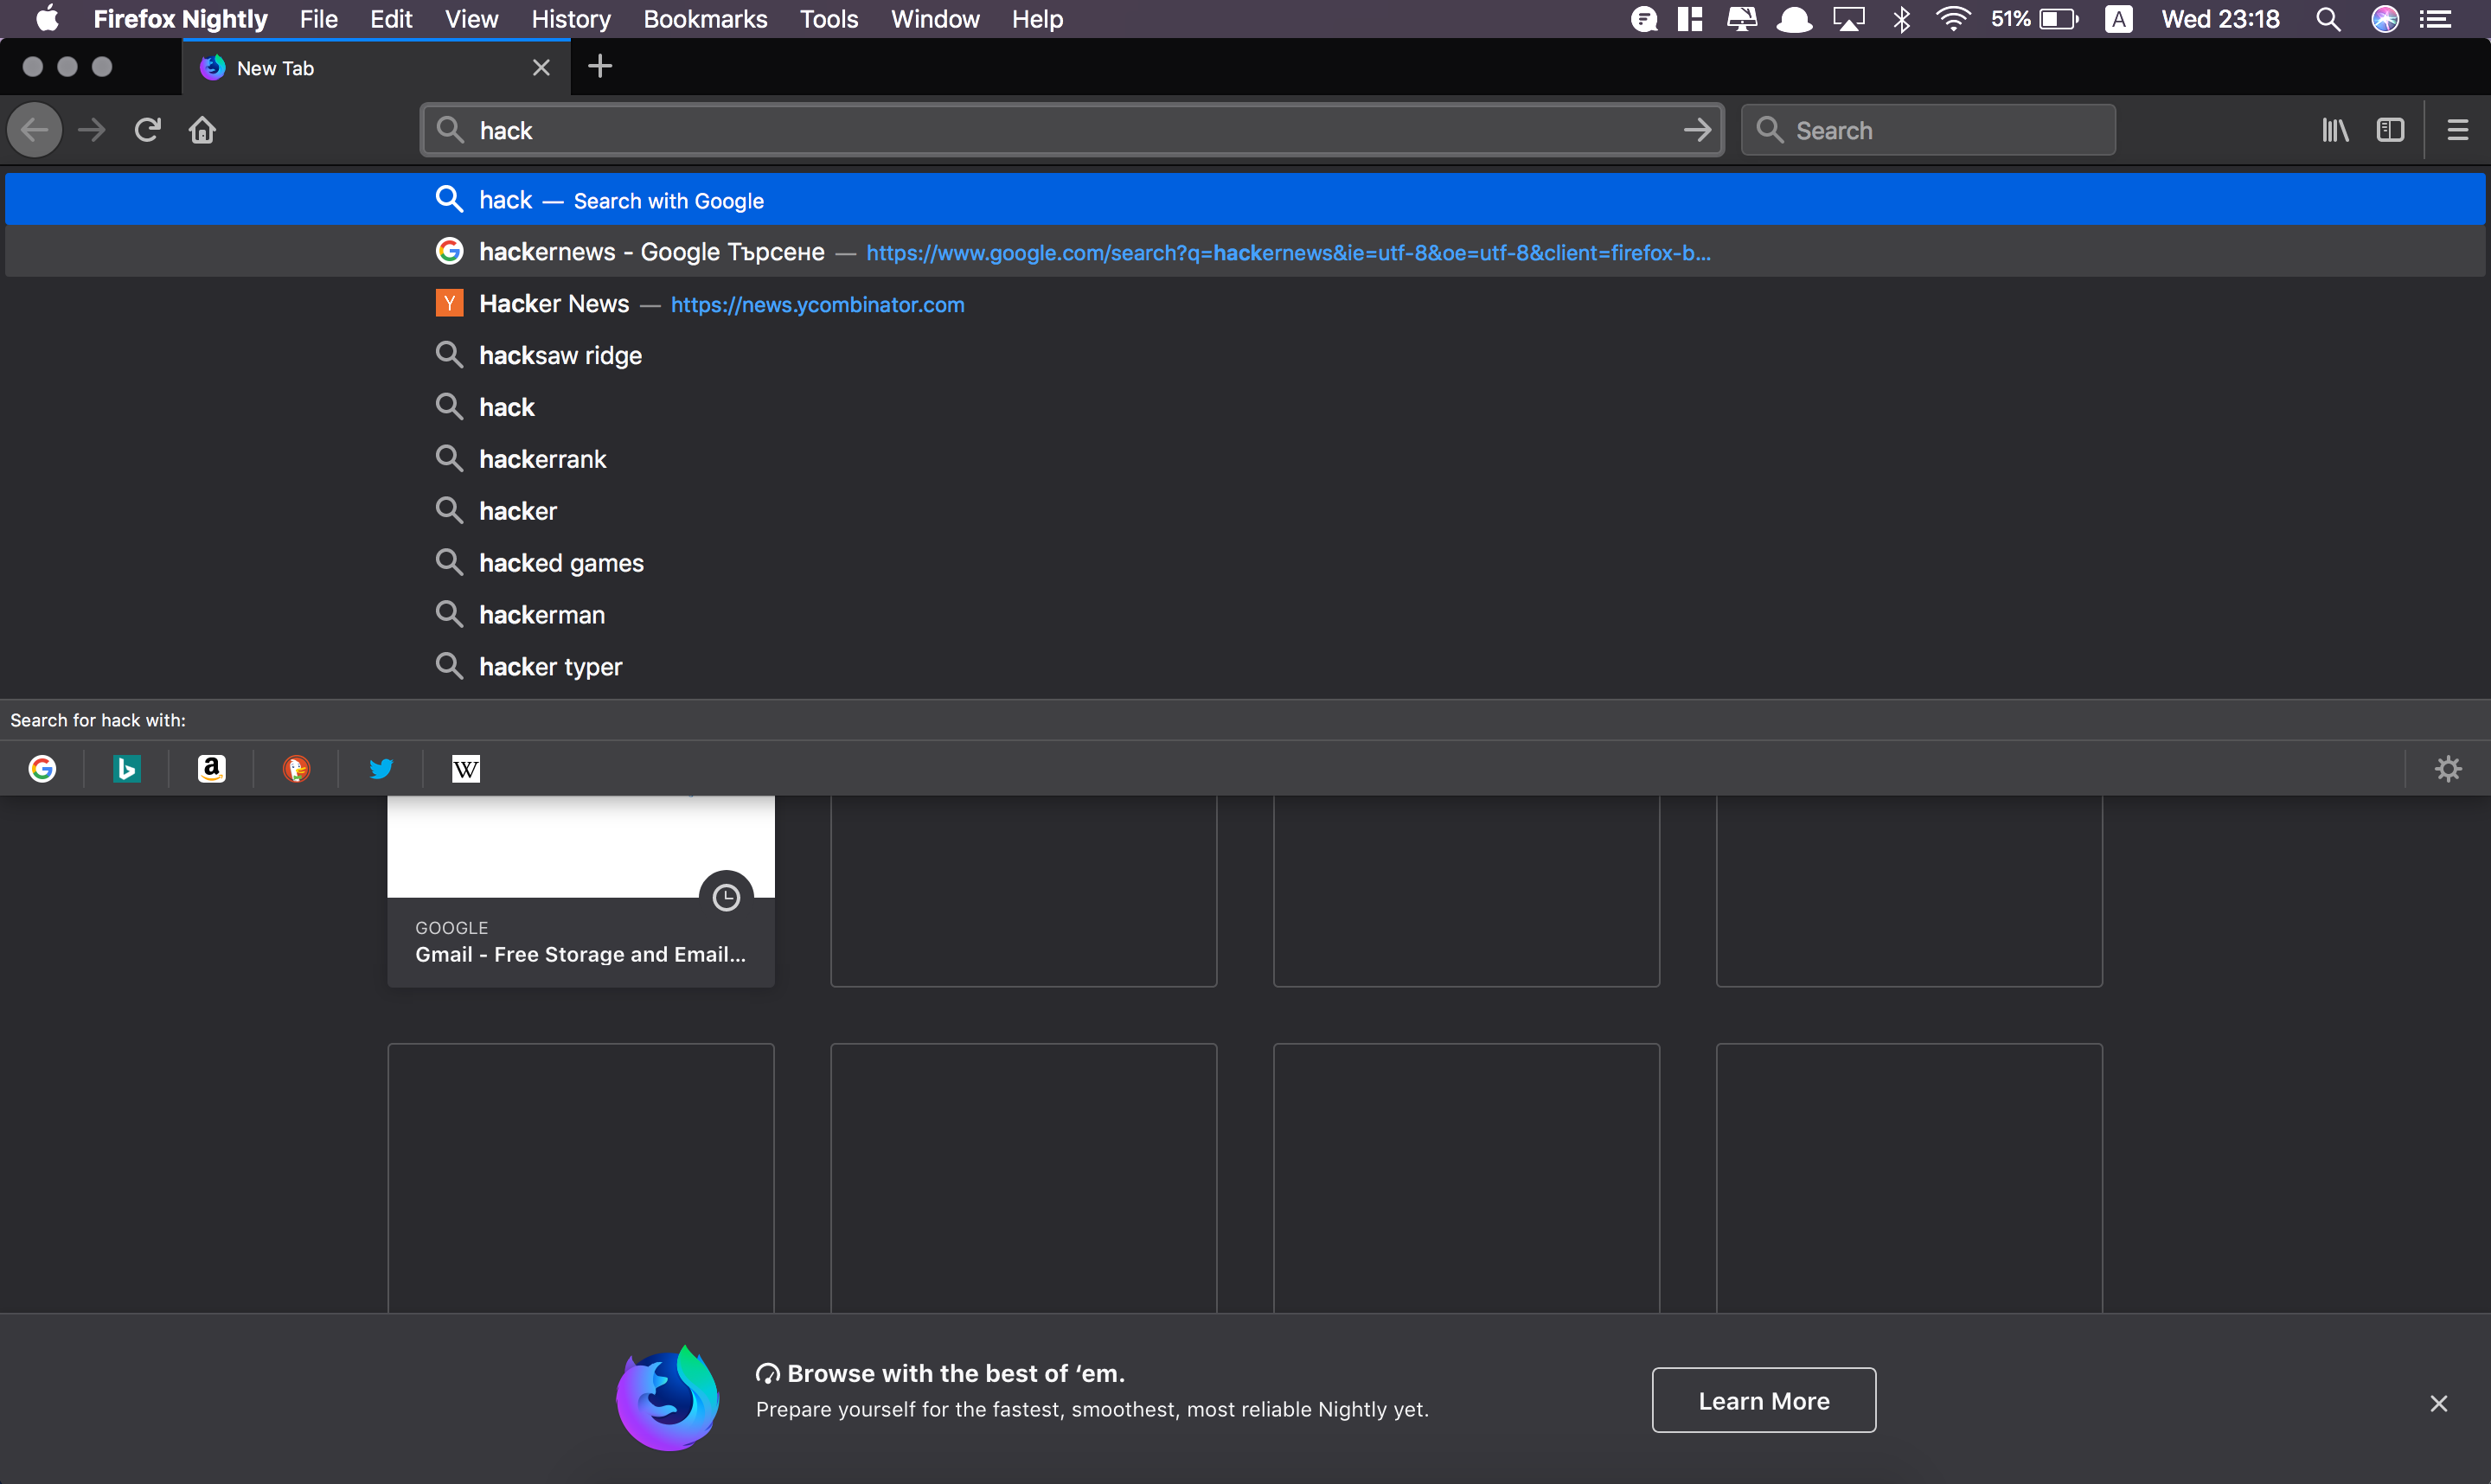Click the clock time Wed 23:18
Image resolution: width=2491 pixels, height=1484 pixels.
[2220, 19]
